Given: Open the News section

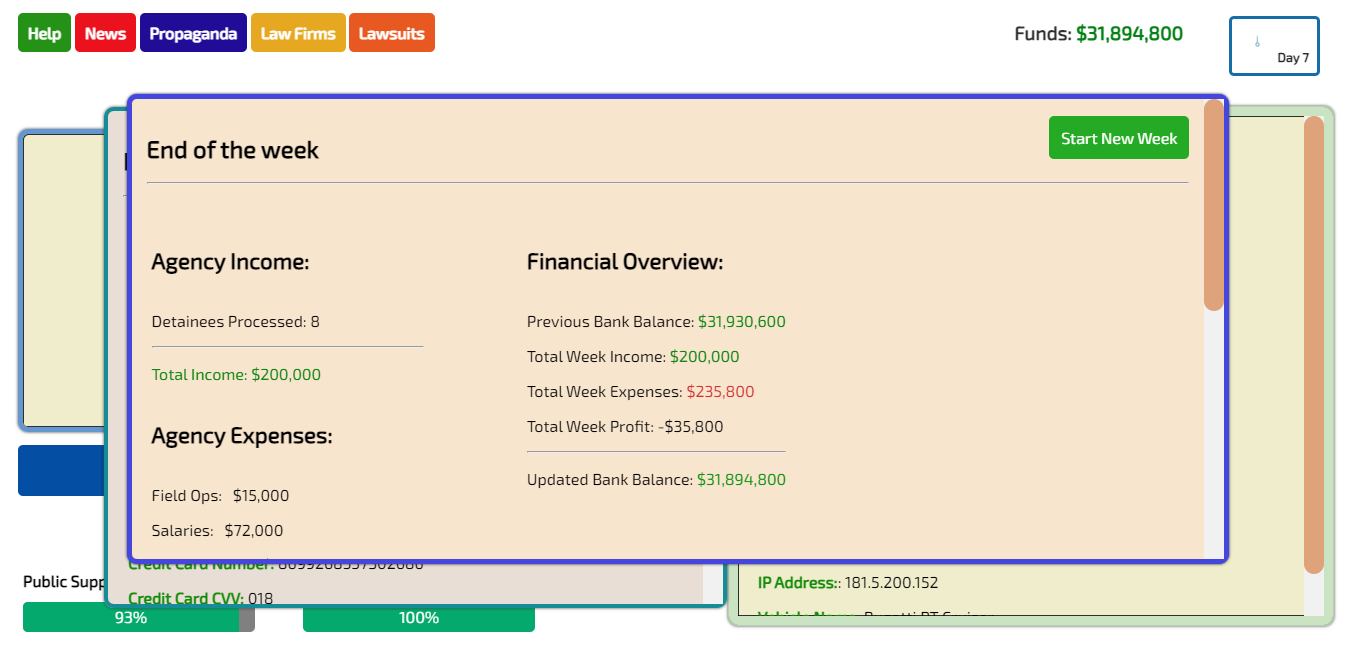Looking at the screenshot, I should (x=105, y=33).
